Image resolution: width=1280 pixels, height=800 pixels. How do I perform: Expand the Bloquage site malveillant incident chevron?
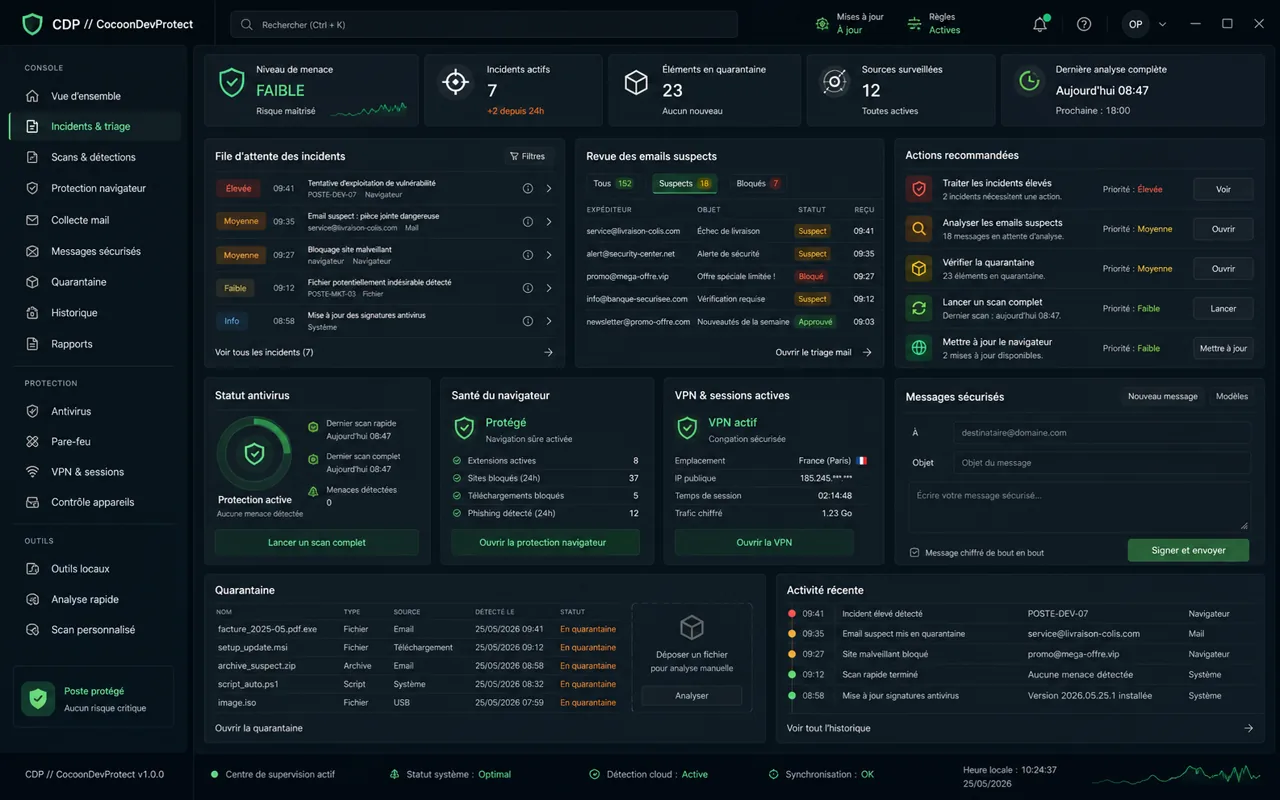pyautogui.click(x=549, y=255)
